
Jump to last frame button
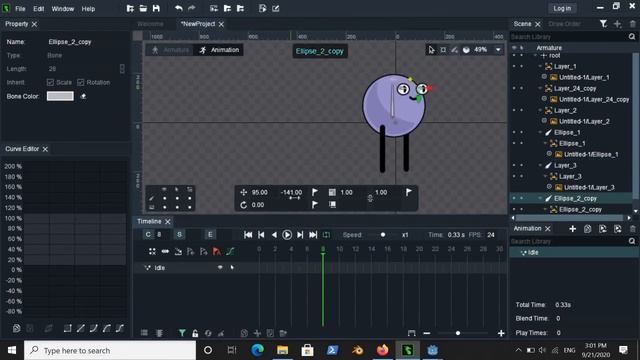coord(313,235)
